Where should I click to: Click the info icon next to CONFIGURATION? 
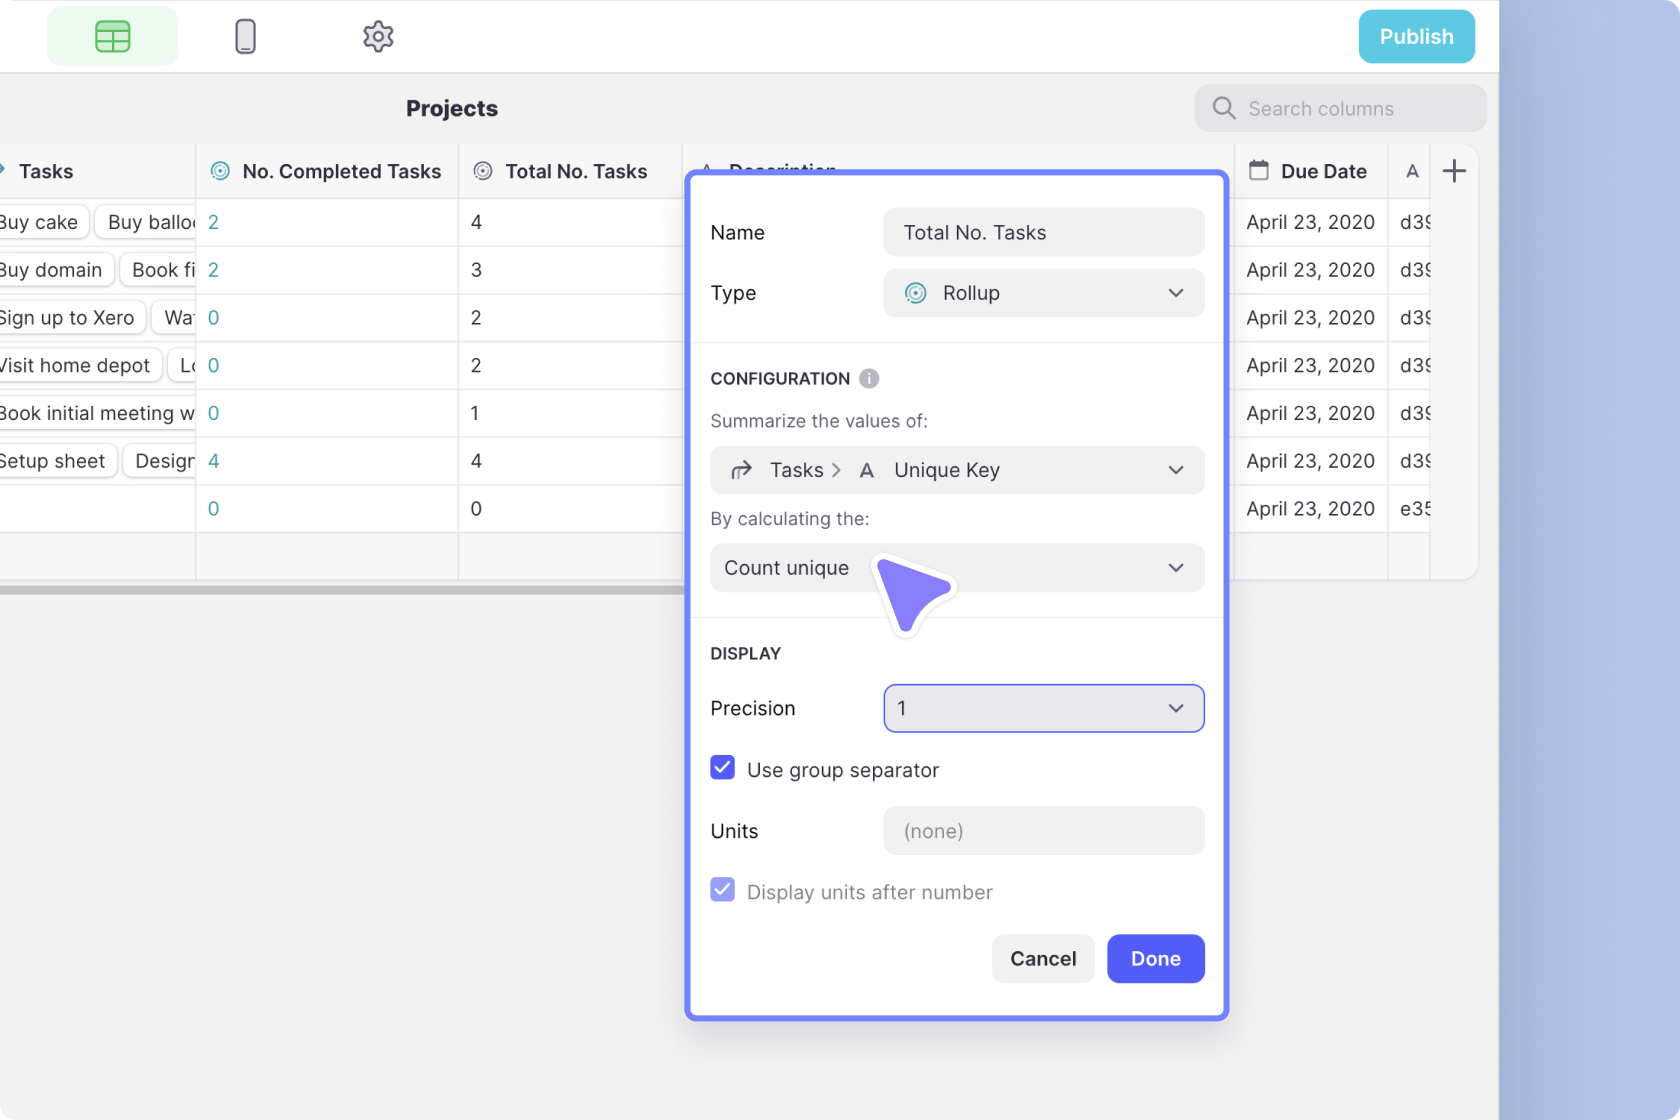click(x=868, y=378)
